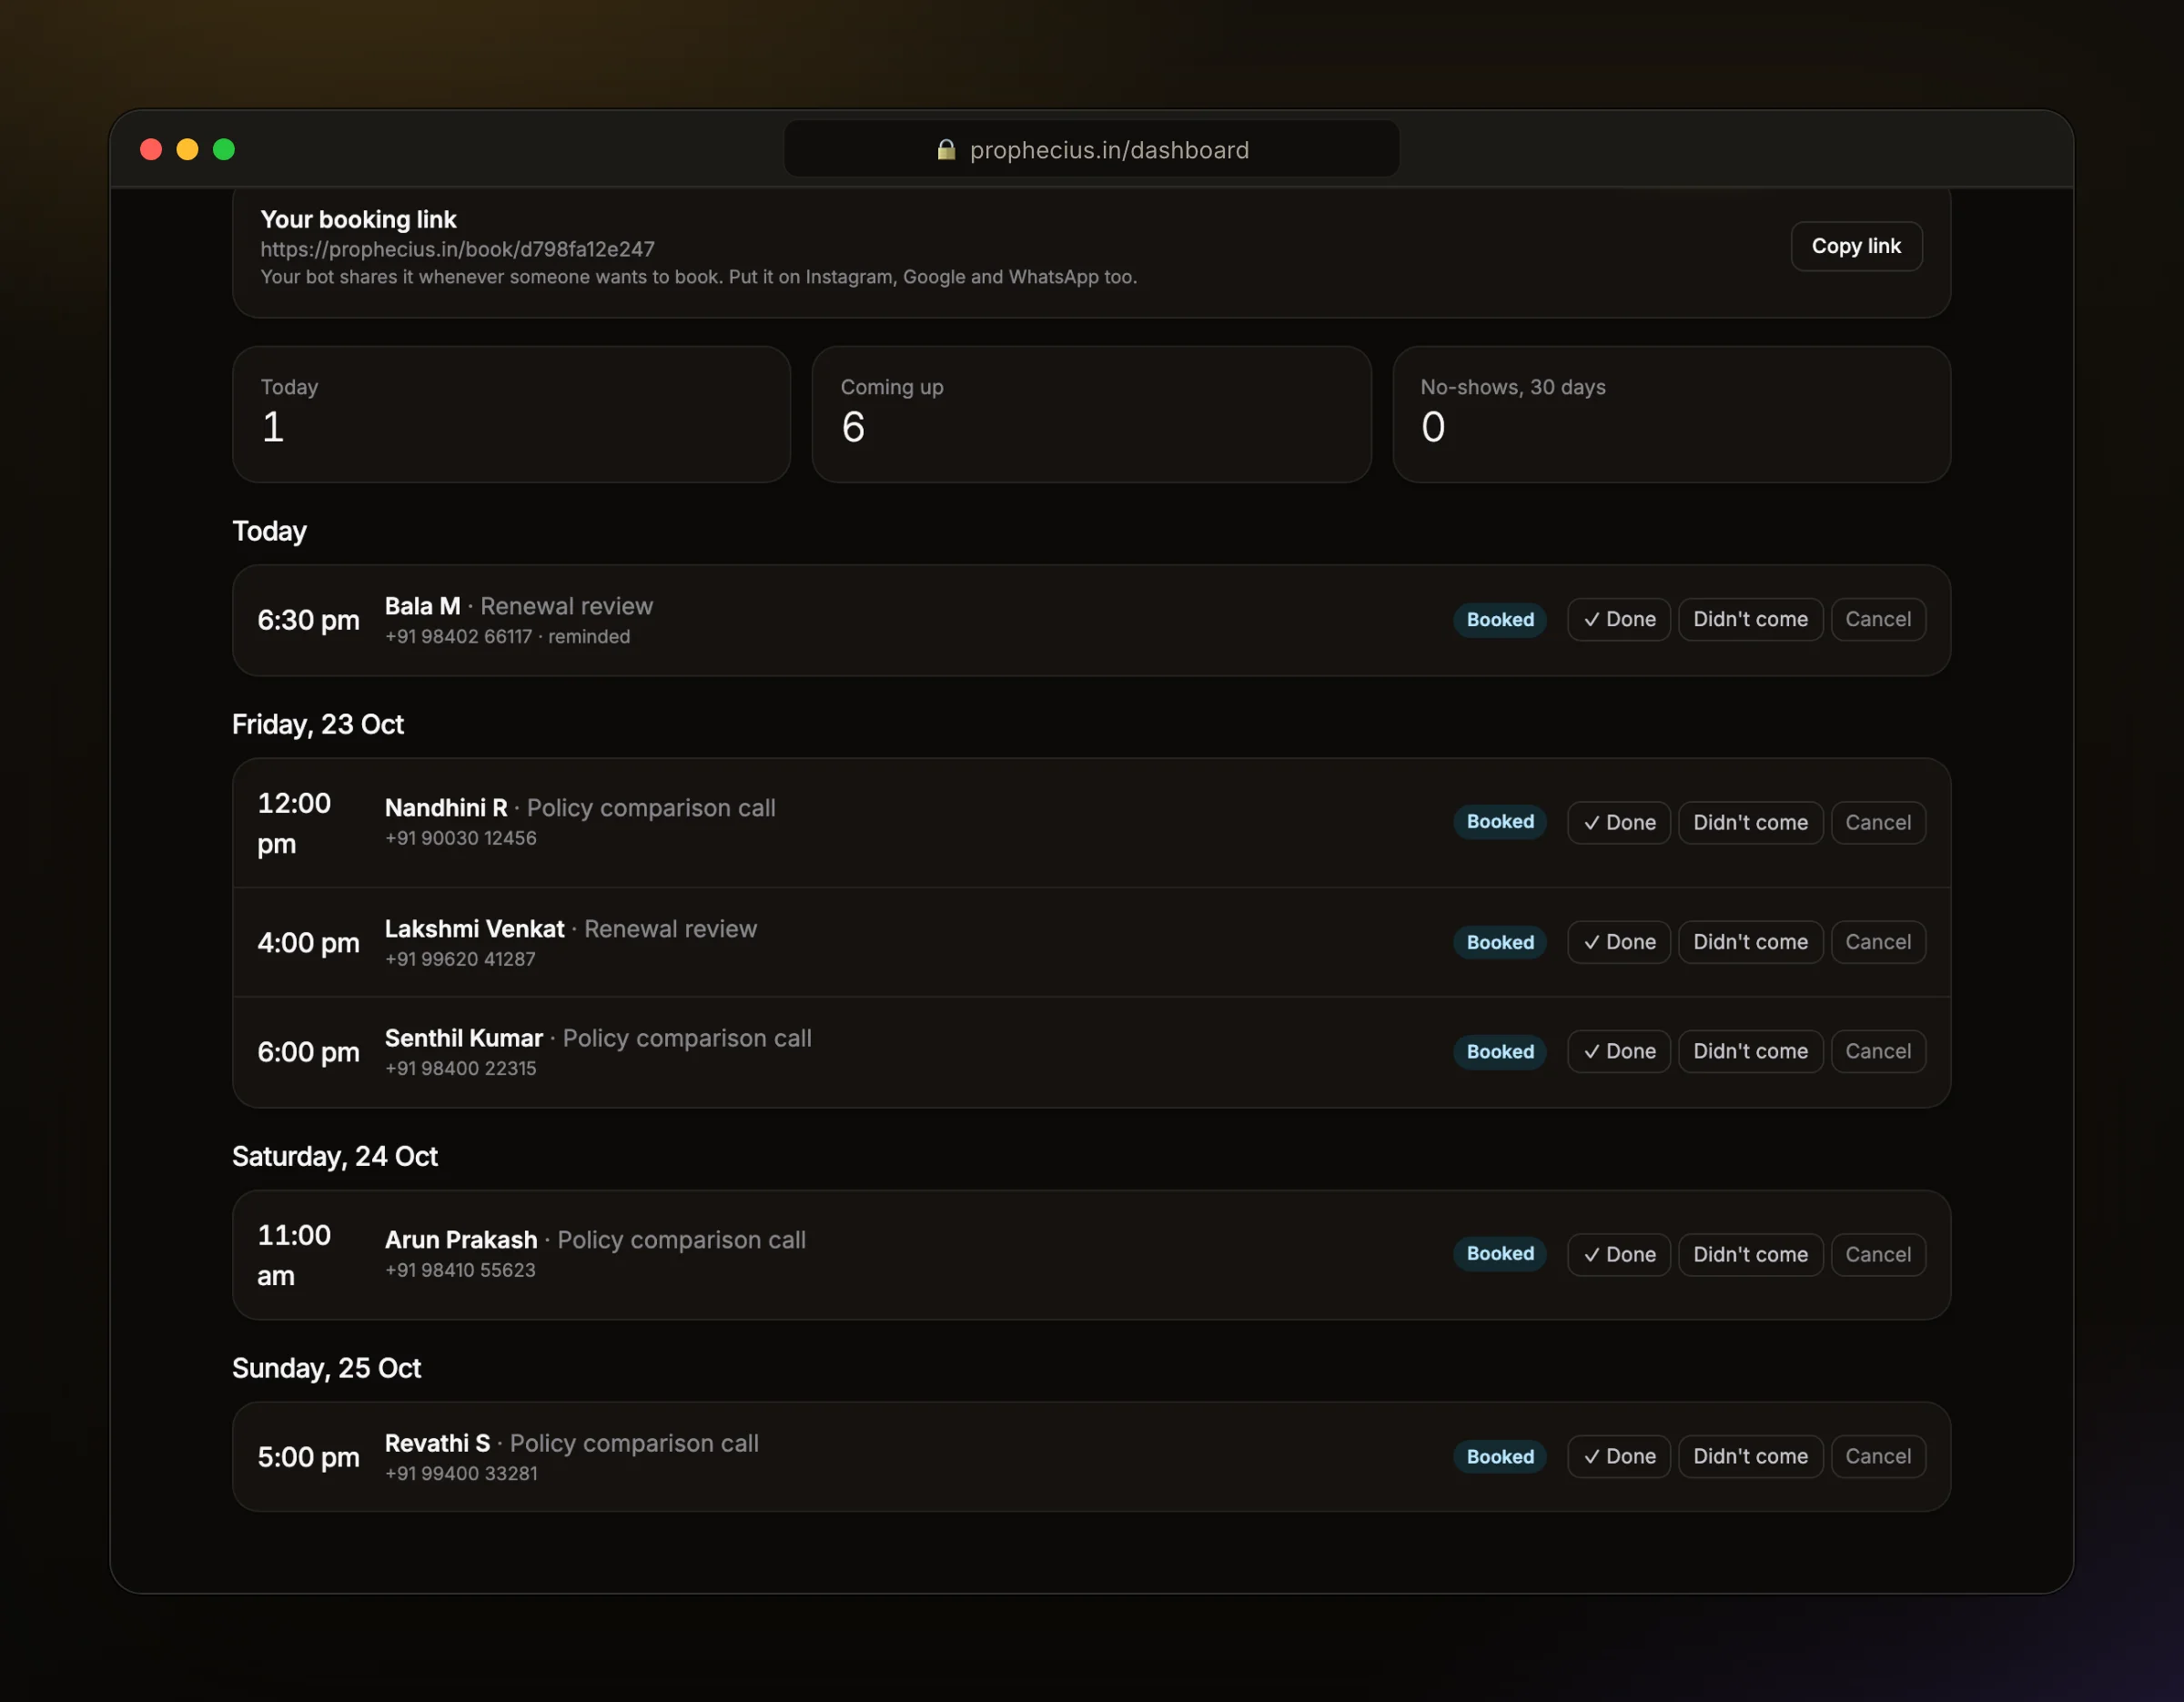
Task: Mark Bala M appointment as Done
Action: 1618,619
